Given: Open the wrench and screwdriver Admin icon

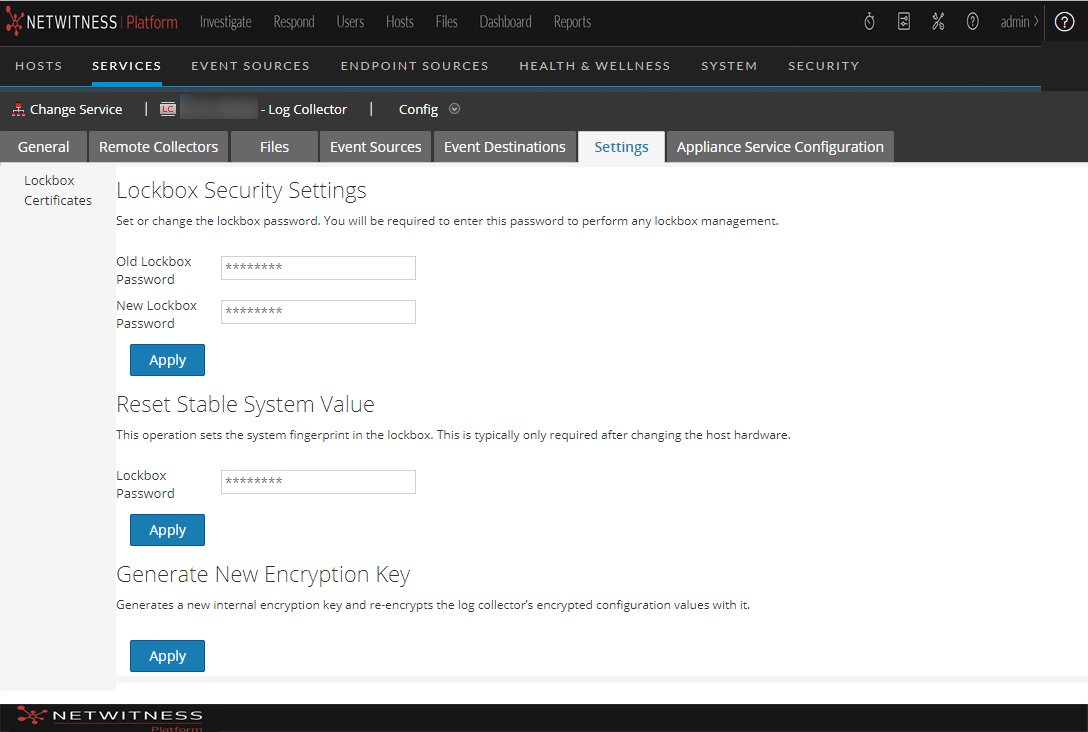Looking at the screenshot, I should (938, 22).
